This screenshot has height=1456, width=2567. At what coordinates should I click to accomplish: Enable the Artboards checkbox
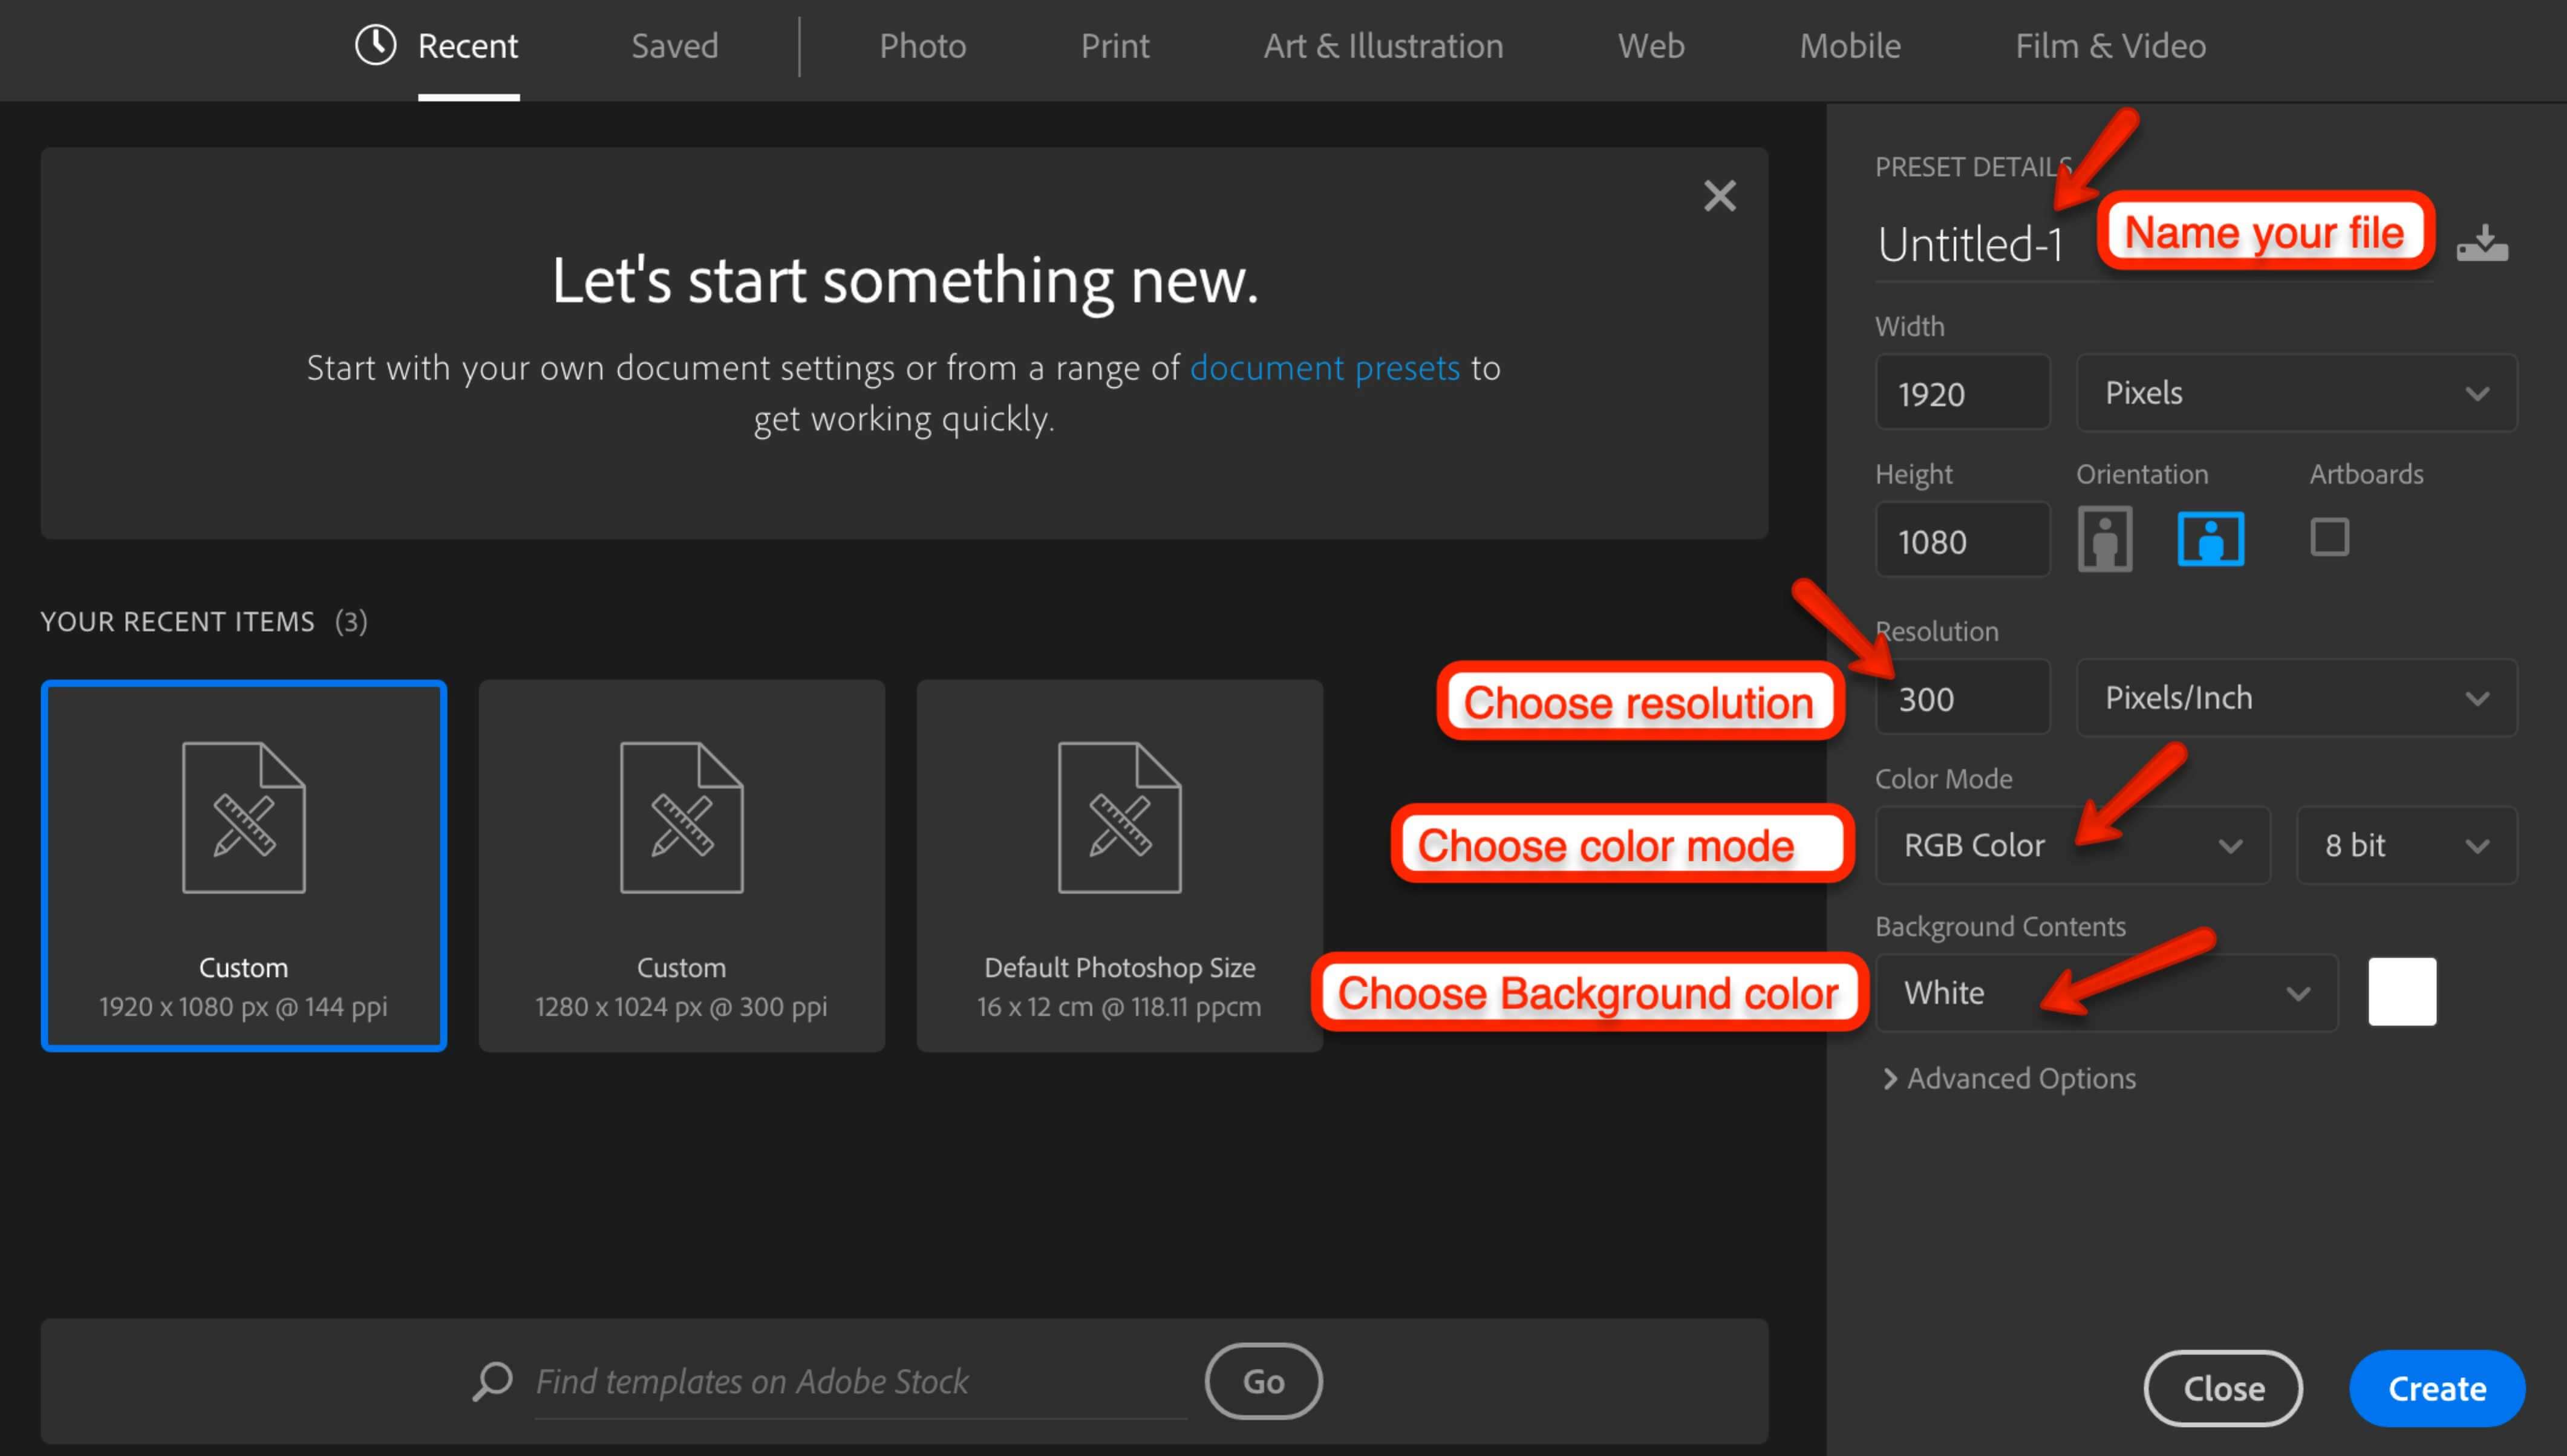coord(2329,537)
